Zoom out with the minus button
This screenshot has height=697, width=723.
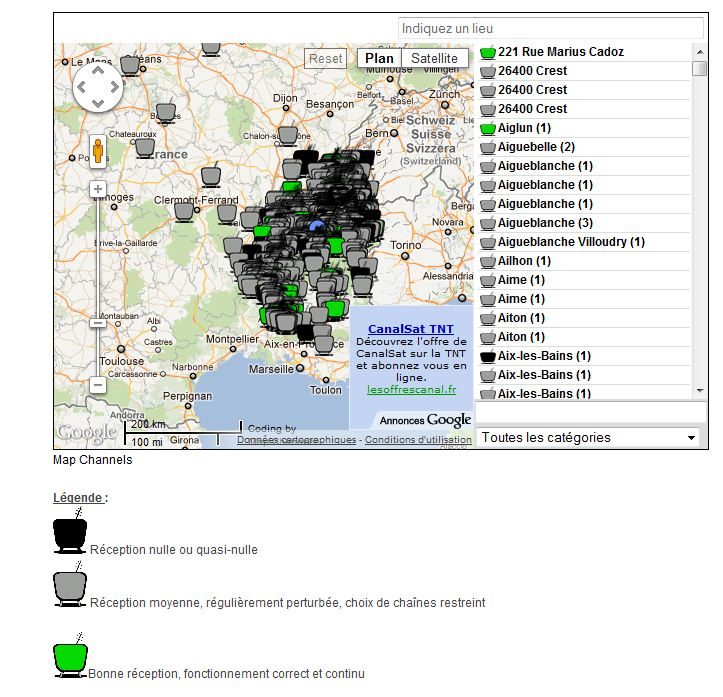98,385
